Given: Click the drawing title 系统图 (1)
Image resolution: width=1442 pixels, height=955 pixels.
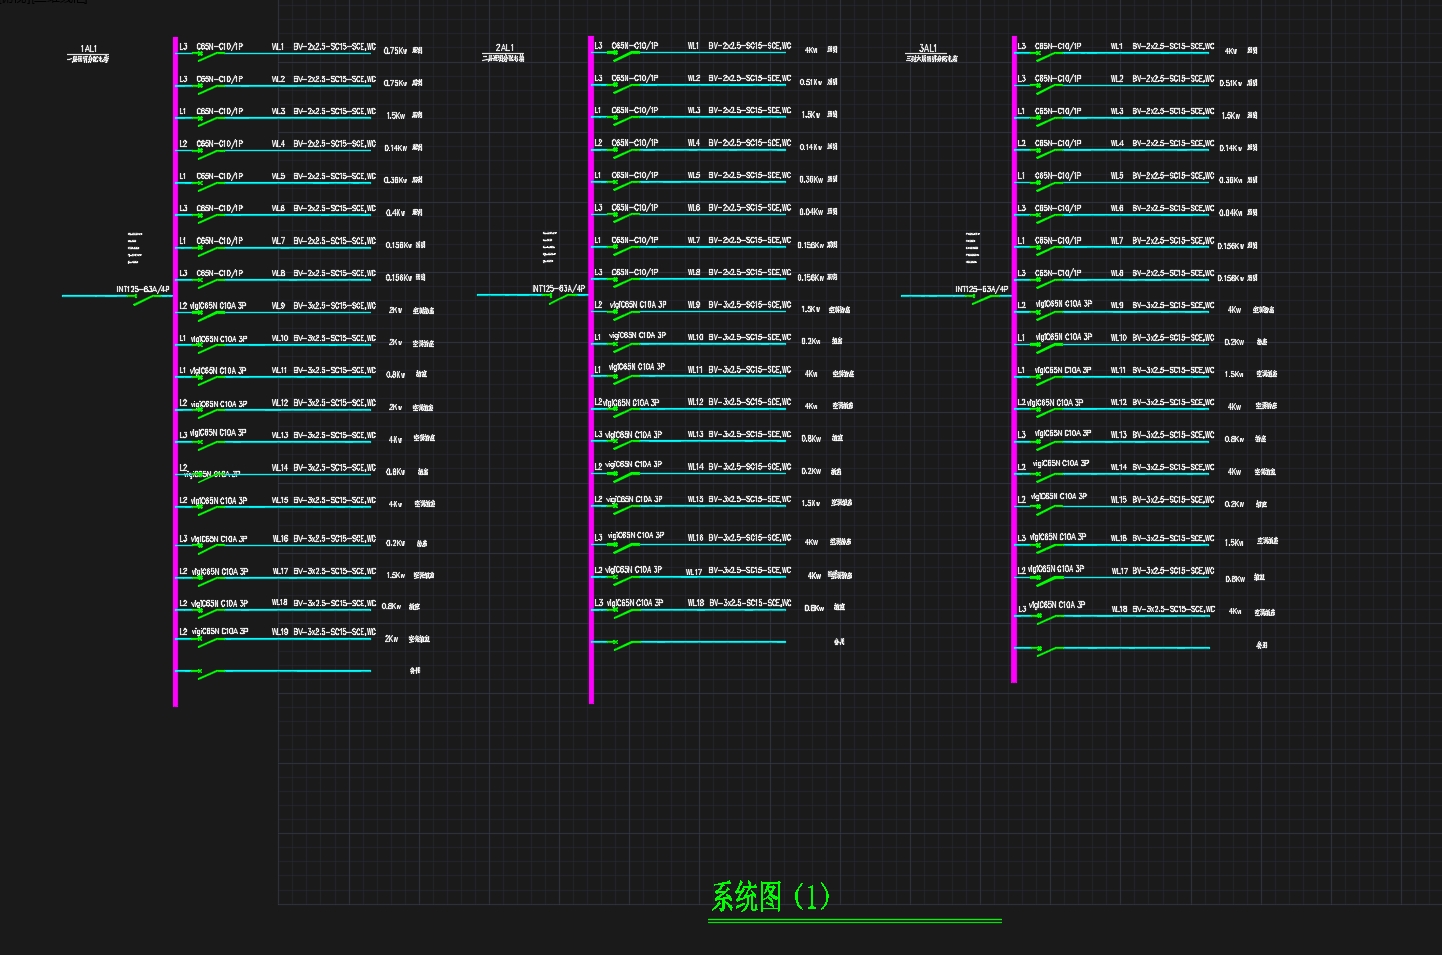Looking at the screenshot, I should (770, 896).
